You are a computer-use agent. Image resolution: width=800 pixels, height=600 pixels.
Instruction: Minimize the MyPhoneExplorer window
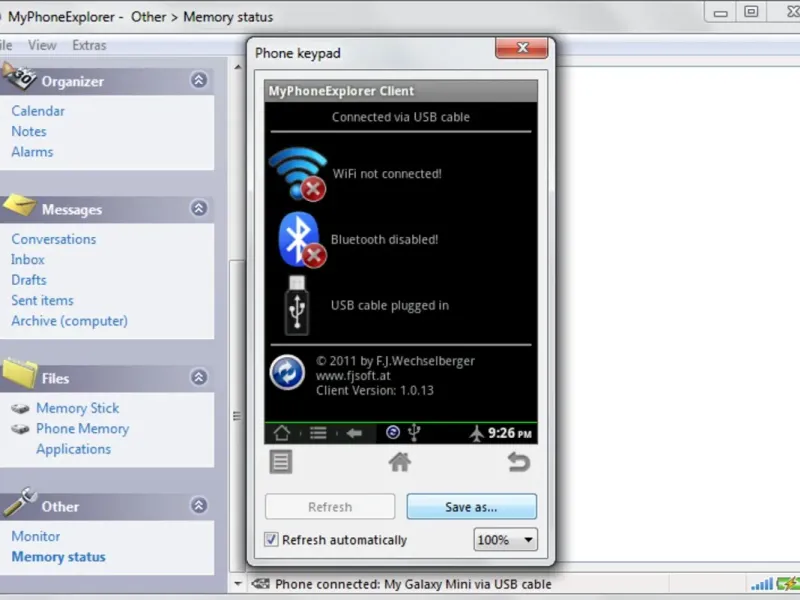click(x=720, y=12)
